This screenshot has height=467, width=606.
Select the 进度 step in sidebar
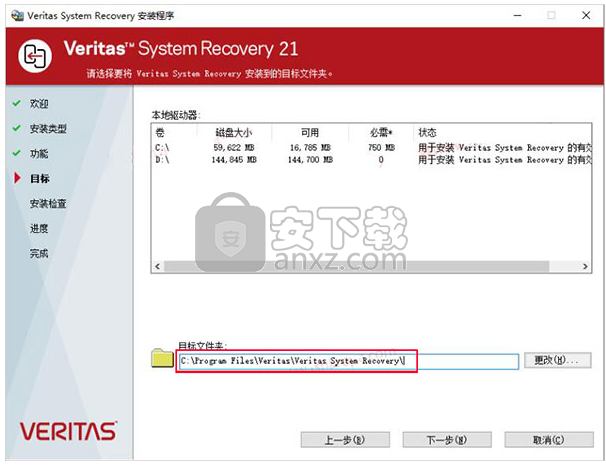(x=39, y=228)
